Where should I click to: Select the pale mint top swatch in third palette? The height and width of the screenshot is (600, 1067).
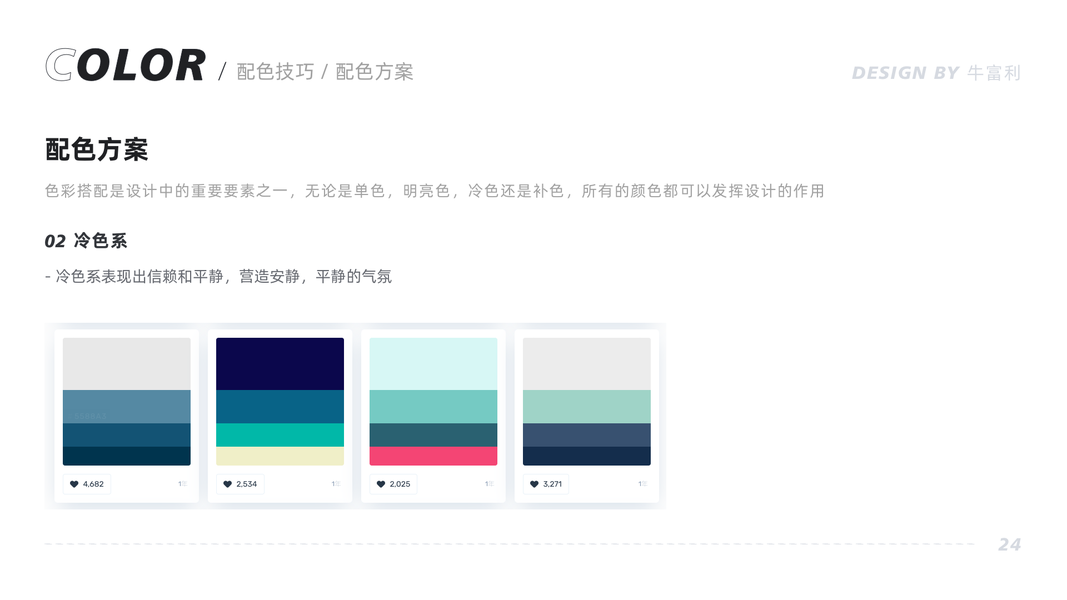pyautogui.click(x=433, y=364)
